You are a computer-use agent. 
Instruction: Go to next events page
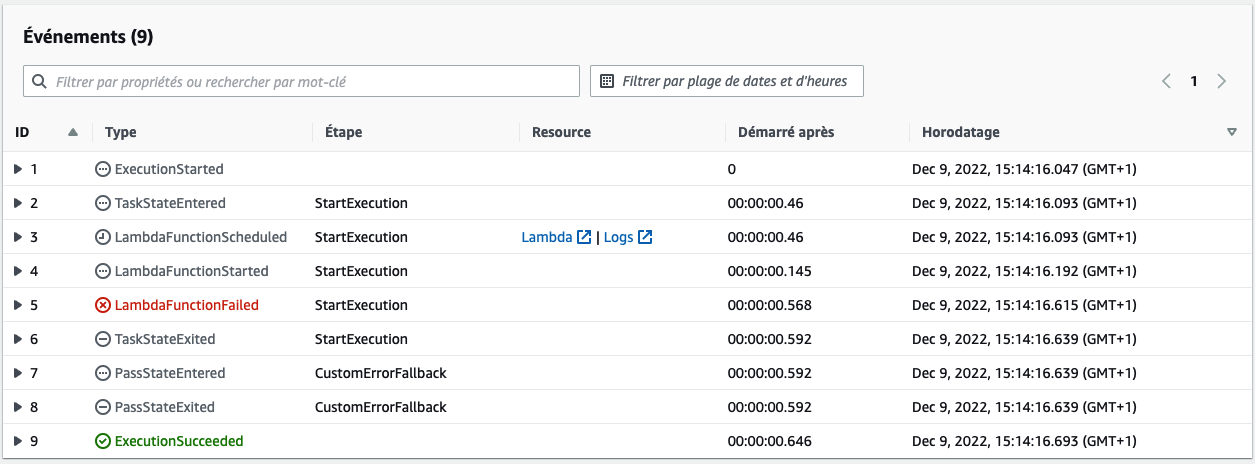pos(1222,82)
